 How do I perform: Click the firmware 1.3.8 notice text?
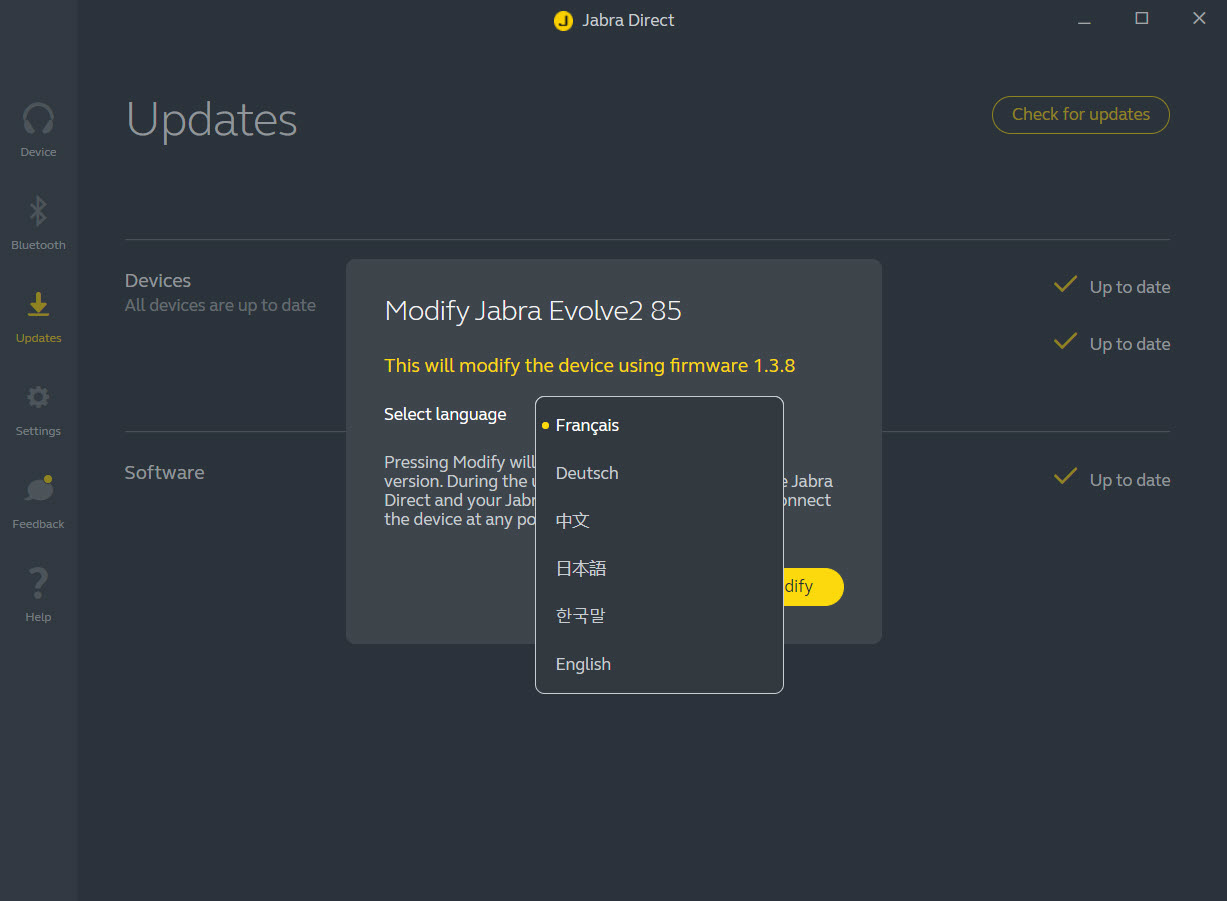pyautogui.click(x=589, y=365)
